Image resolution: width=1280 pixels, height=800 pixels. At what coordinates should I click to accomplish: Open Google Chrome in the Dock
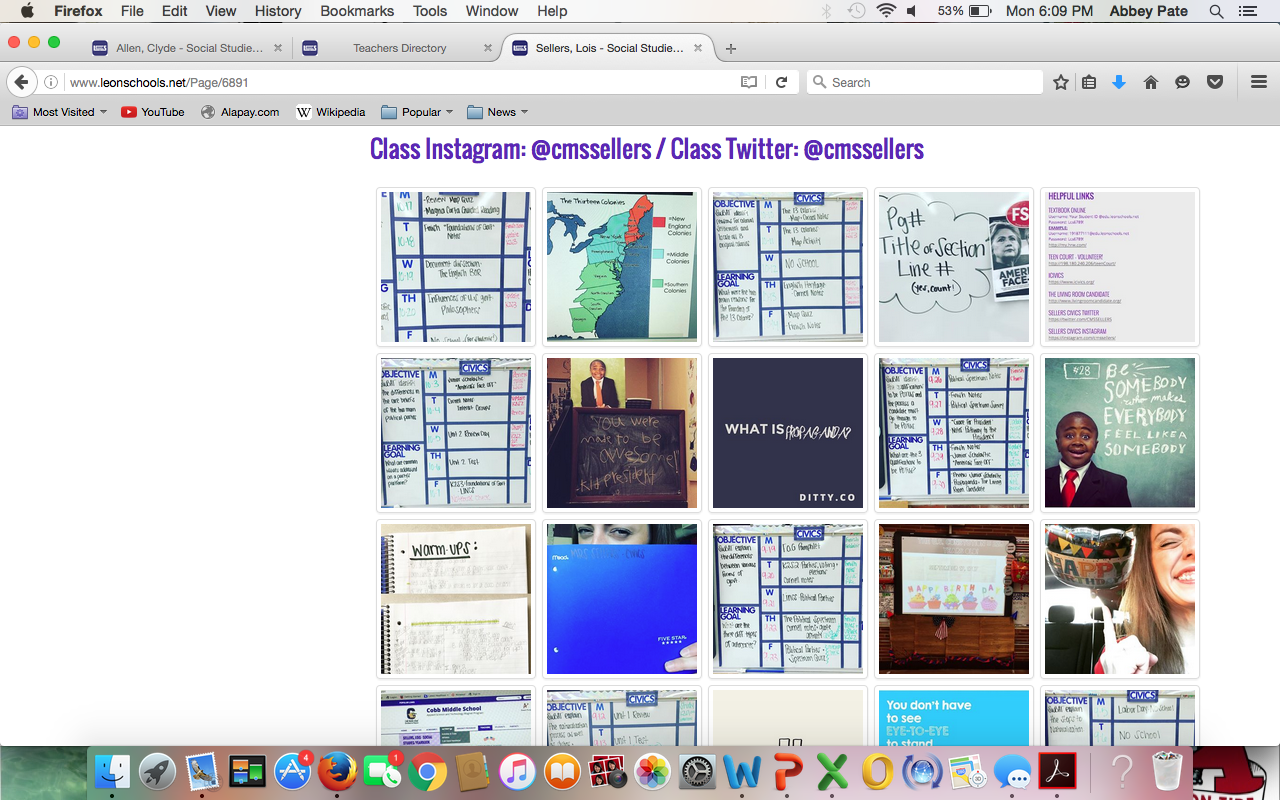coord(427,772)
